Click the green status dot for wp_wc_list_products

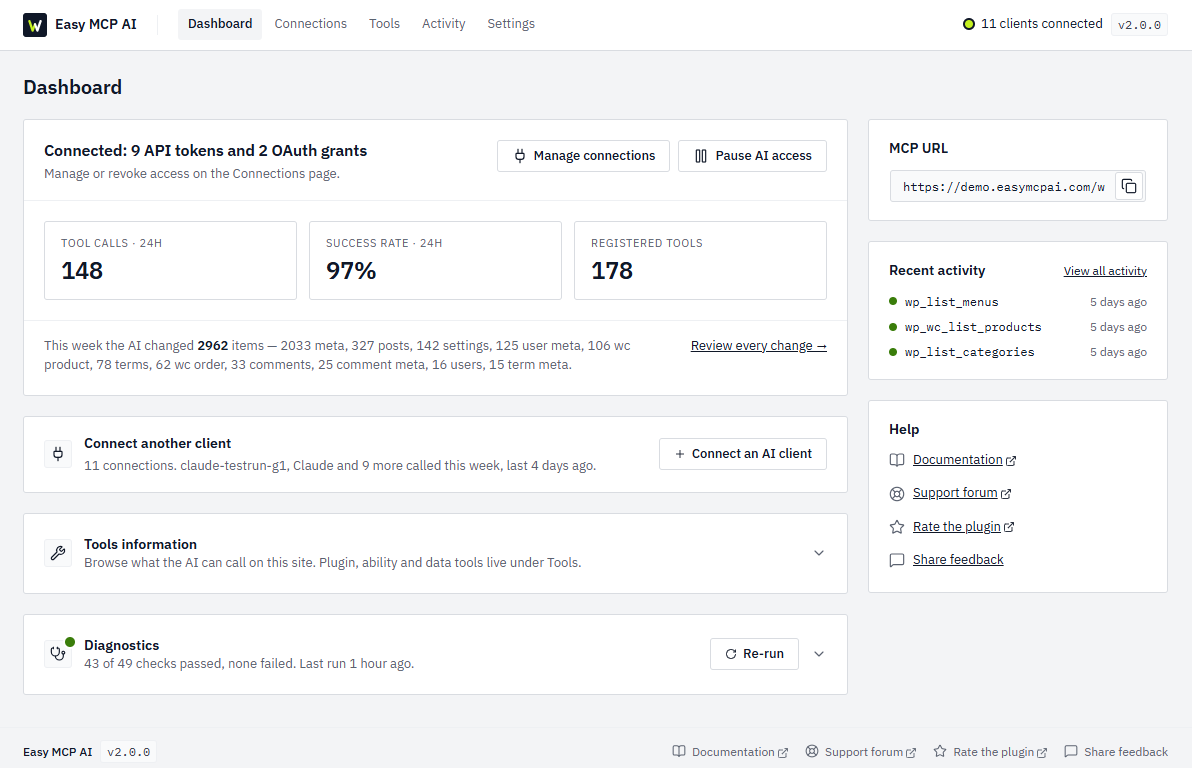point(893,327)
